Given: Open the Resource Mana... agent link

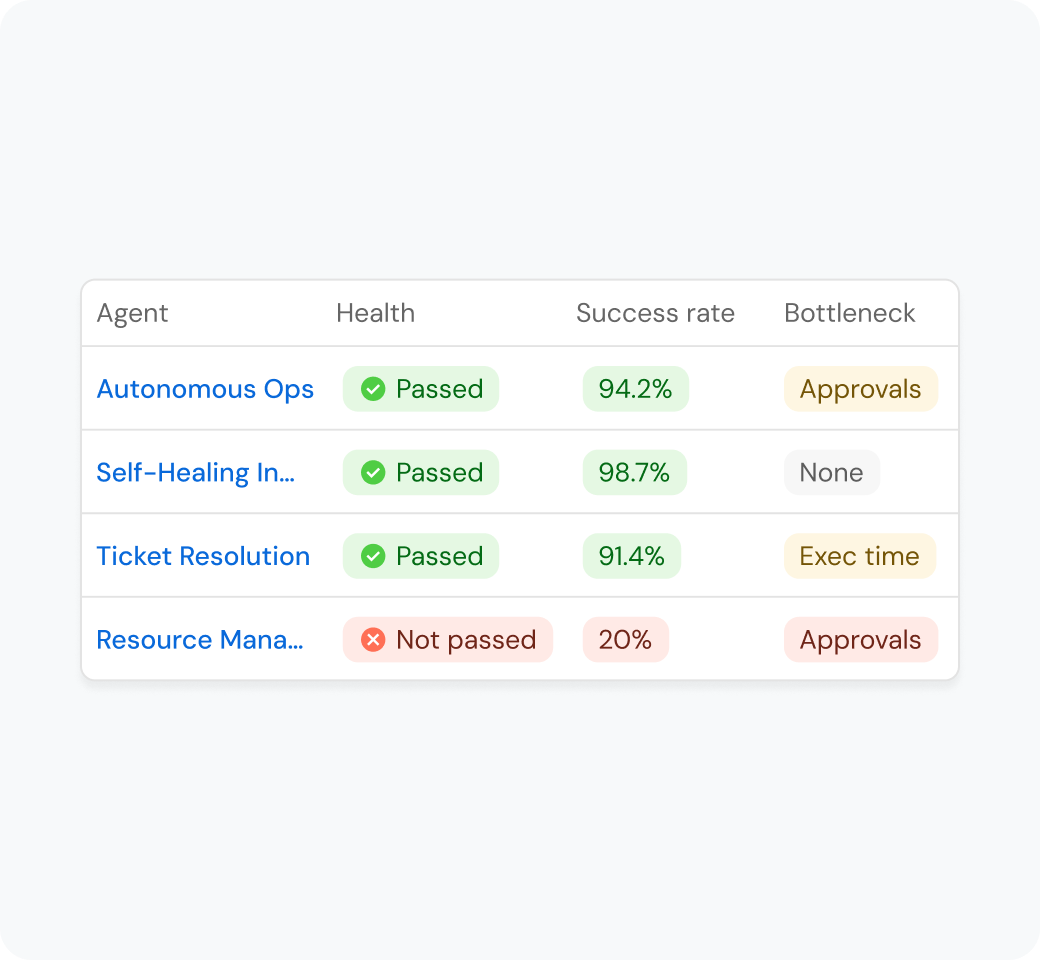Looking at the screenshot, I should (x=200, y=640).
